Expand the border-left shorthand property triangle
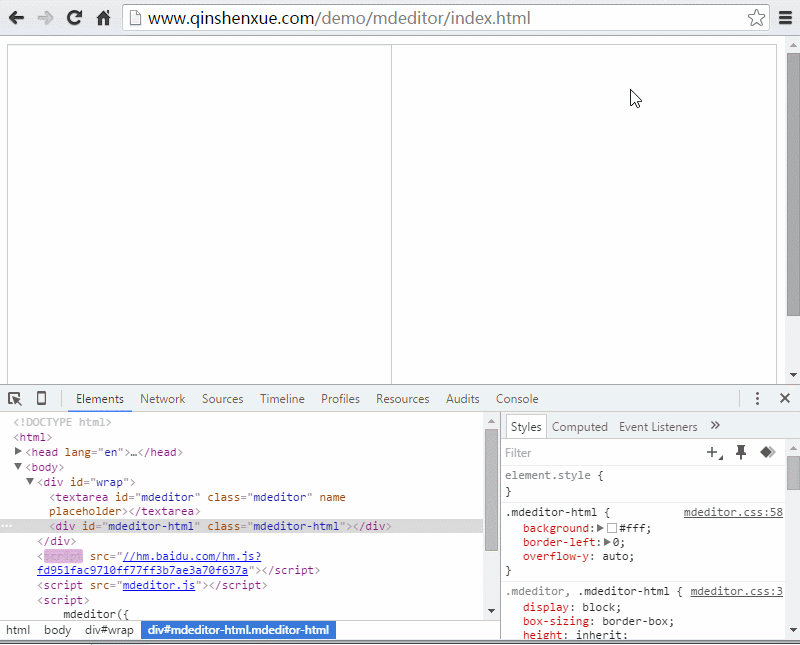 [x=607, y=542]
